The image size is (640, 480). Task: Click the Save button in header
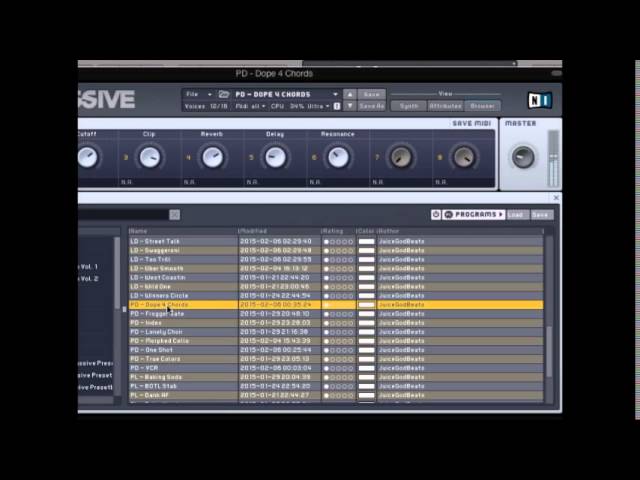[x=371, y=94]
